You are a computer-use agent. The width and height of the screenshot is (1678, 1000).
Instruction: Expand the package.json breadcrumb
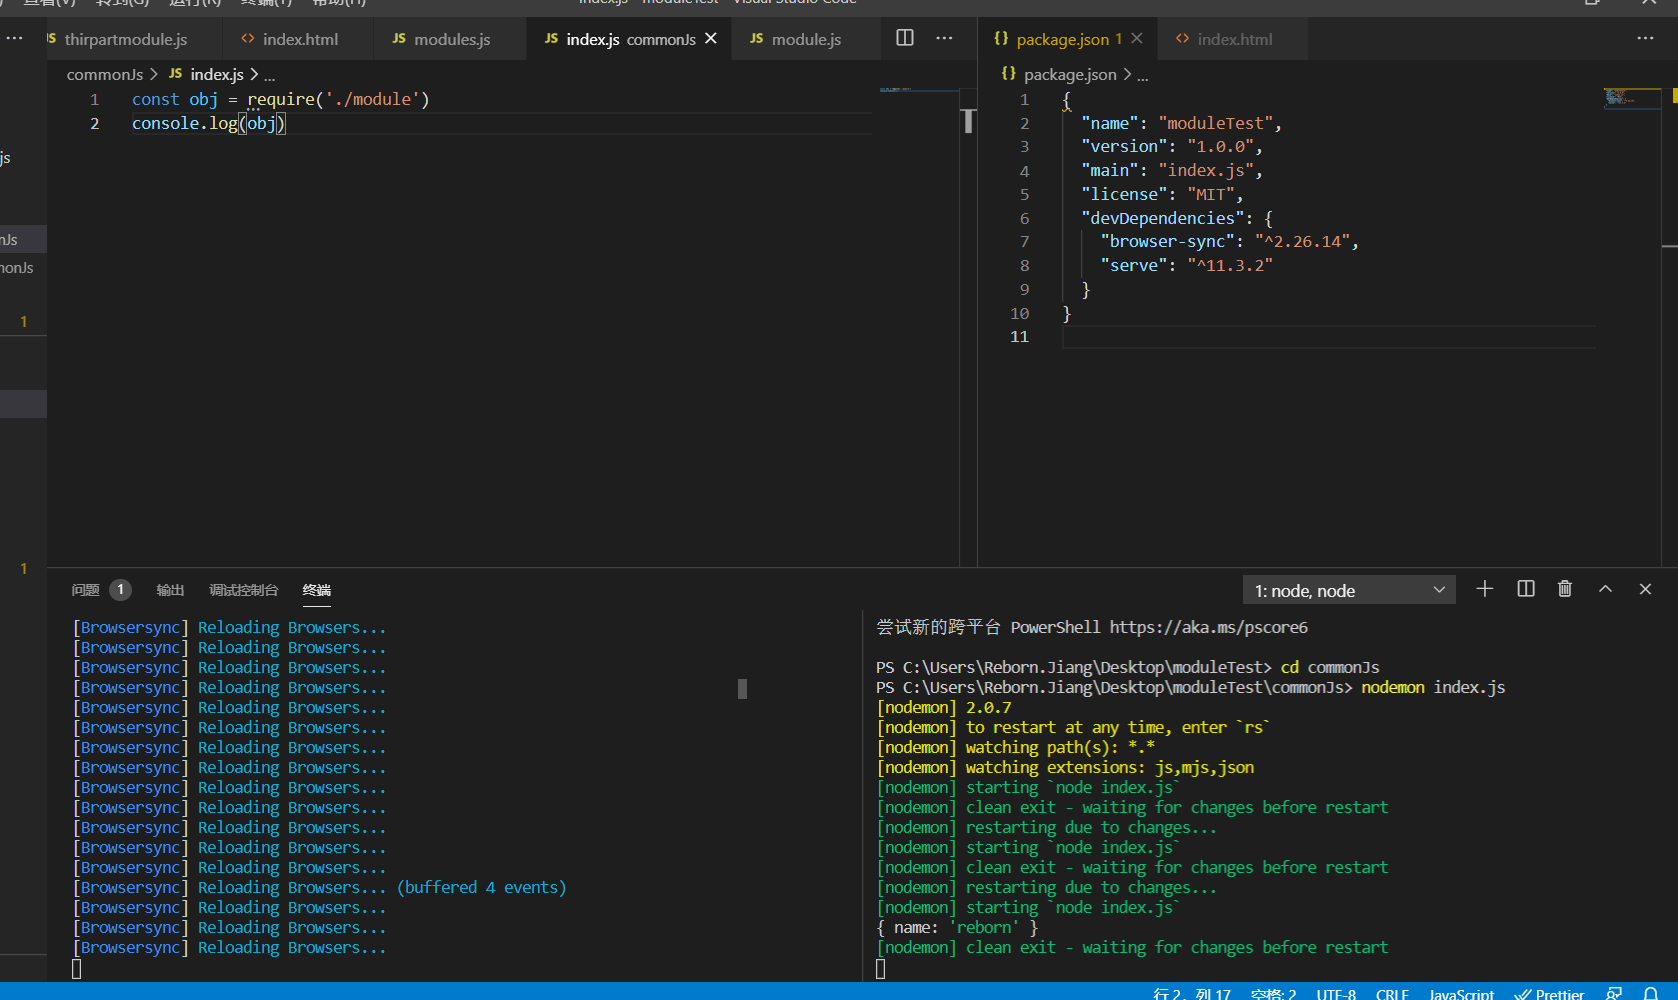pyautogui.click(x=1069, y=74)
